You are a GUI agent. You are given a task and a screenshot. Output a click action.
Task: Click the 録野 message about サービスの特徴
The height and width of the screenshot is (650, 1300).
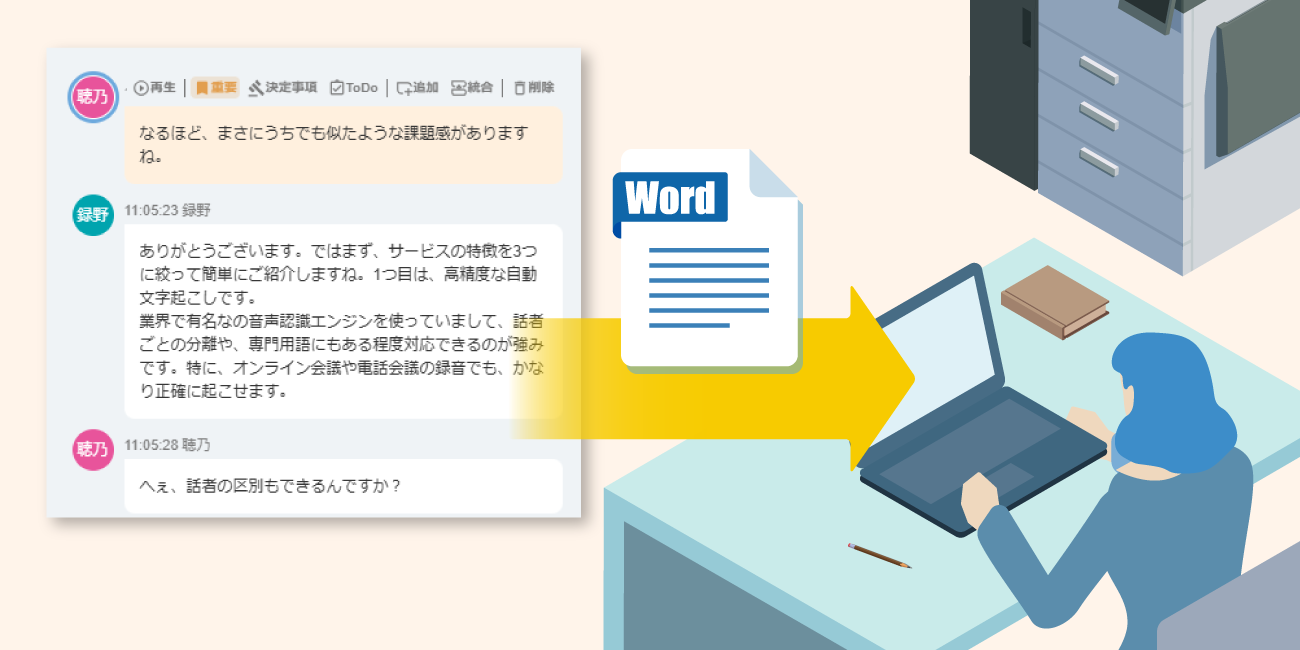(x=342, y=320)
